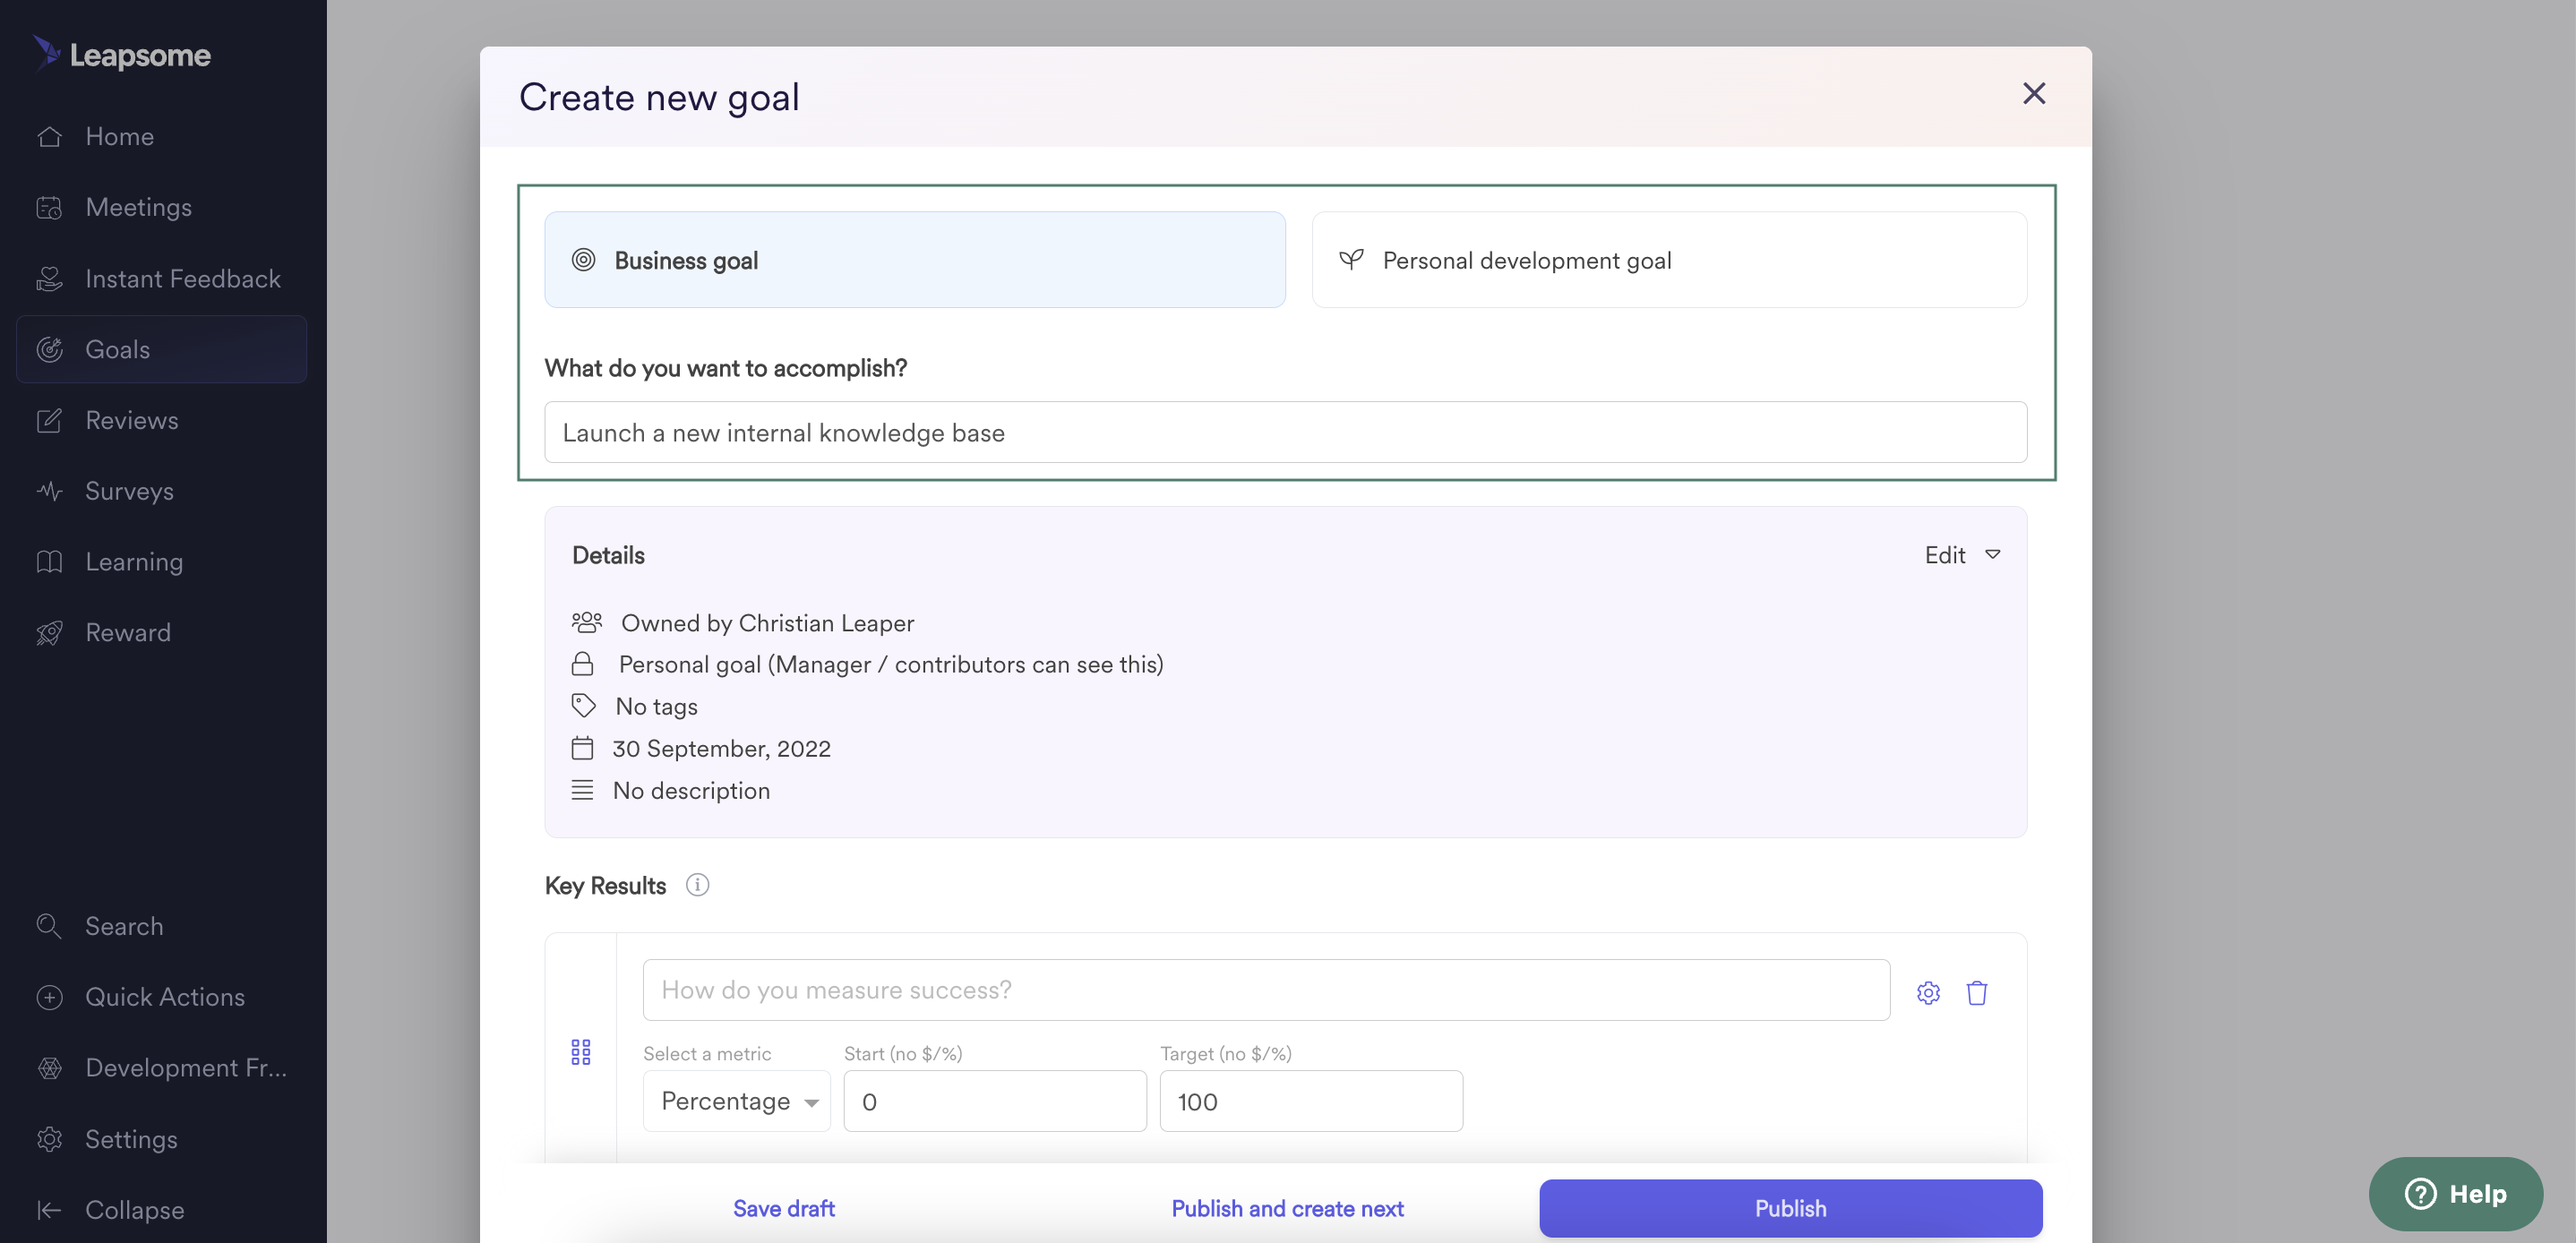Click the Target value field showing 100
The image size is (2576, 1243).
1311,1101
